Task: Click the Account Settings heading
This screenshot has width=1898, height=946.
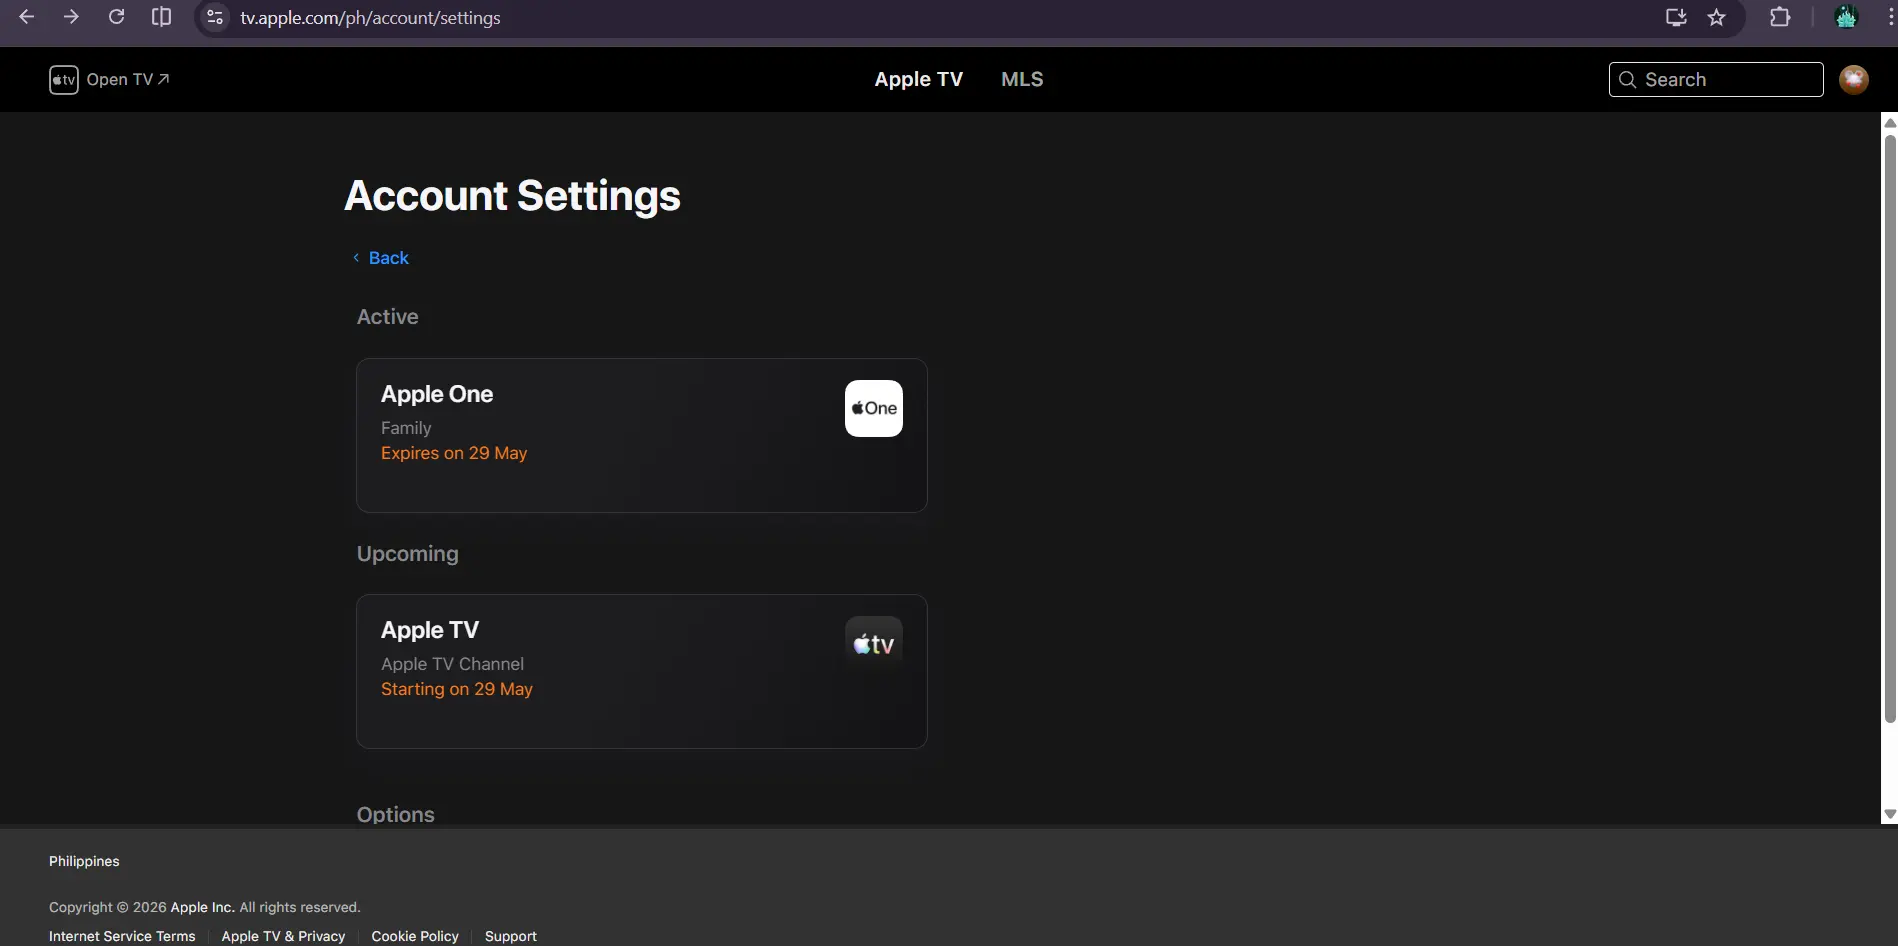Action: (x=512, y=196)
